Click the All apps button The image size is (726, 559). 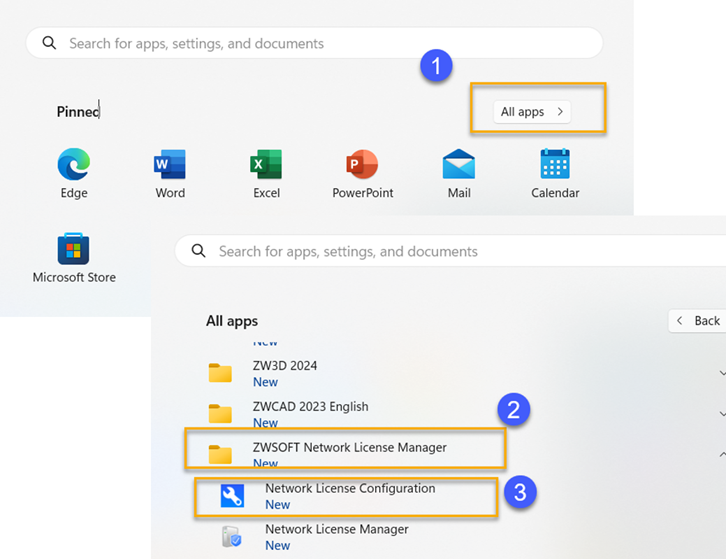tap(532, 112)
